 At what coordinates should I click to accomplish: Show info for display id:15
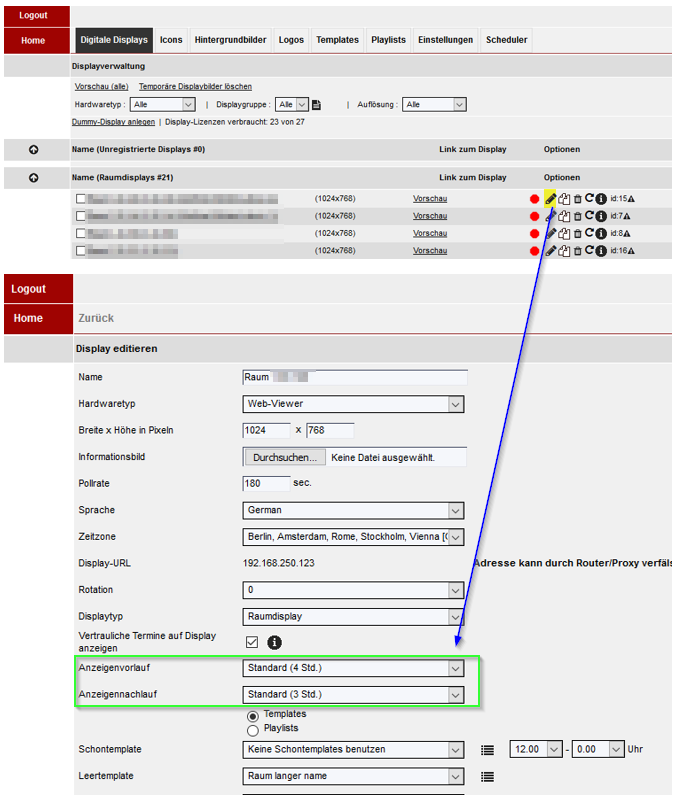(601, 199)
